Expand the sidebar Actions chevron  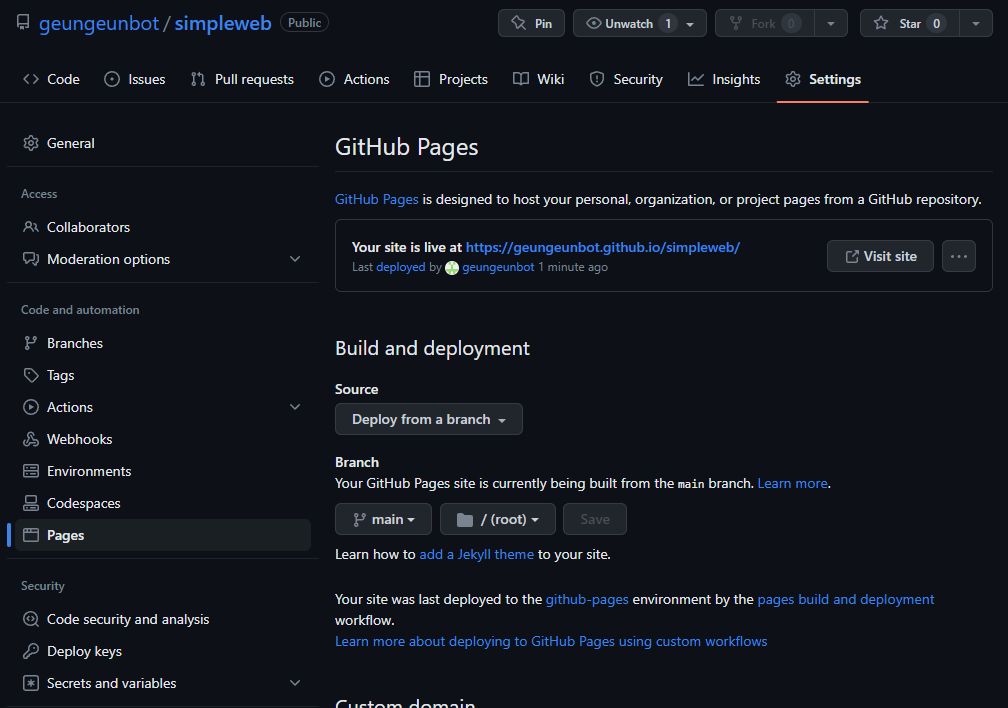[295, 406]
